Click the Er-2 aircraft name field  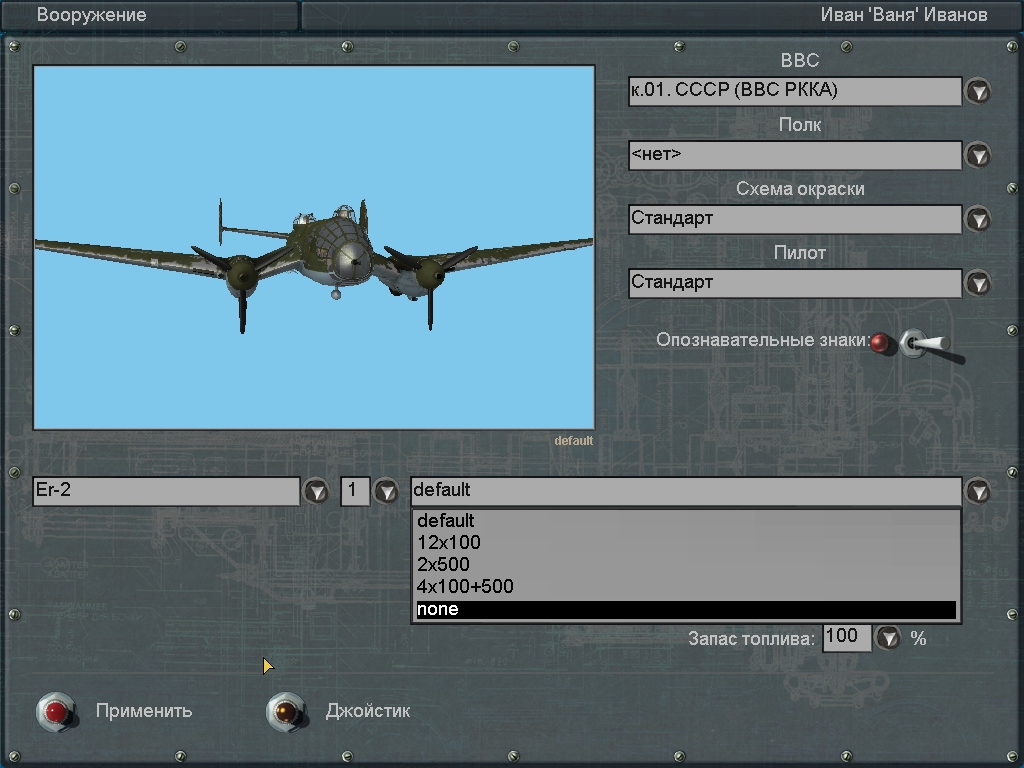pyautogui.click(x=166, y=491)
